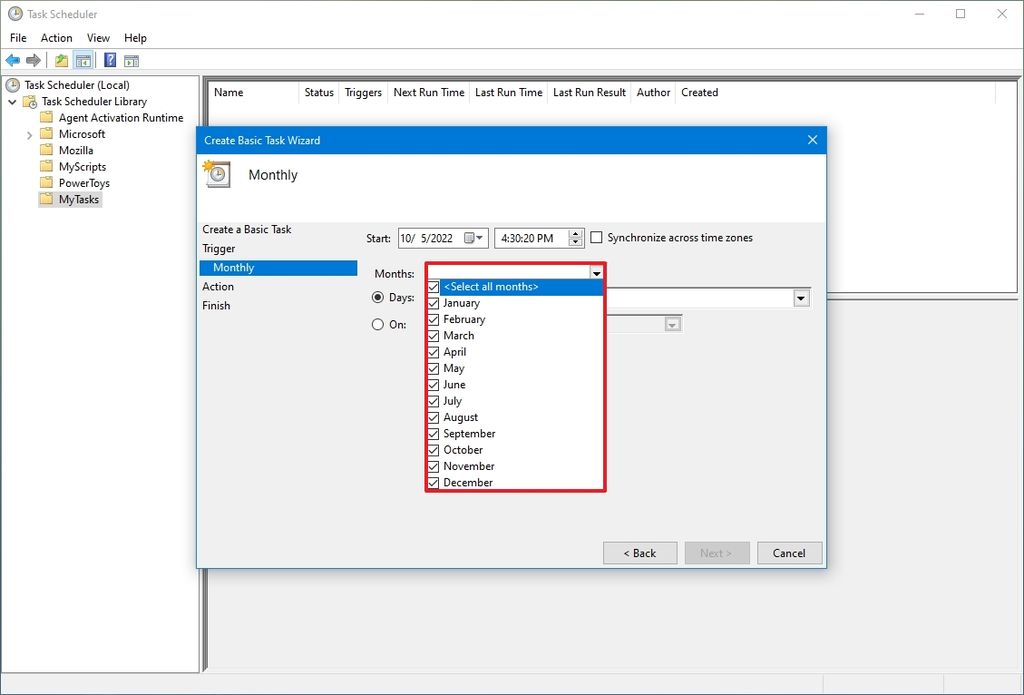This screenshot has width=1024, height=695.
Task: Click the Cancel button
Action: coord(789,553)
